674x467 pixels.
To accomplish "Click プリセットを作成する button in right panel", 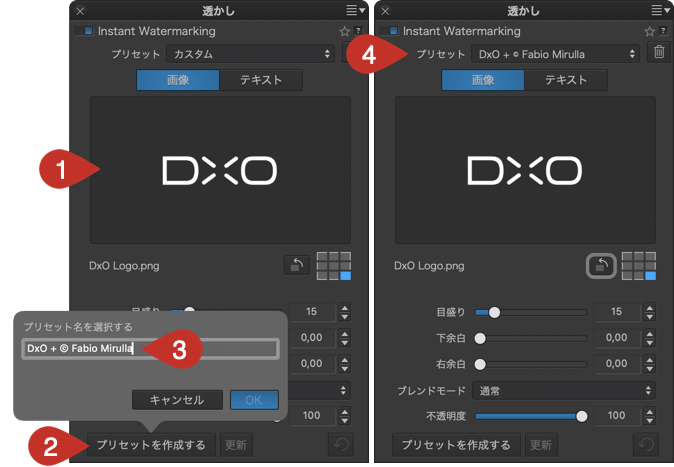I will point(456,445).
